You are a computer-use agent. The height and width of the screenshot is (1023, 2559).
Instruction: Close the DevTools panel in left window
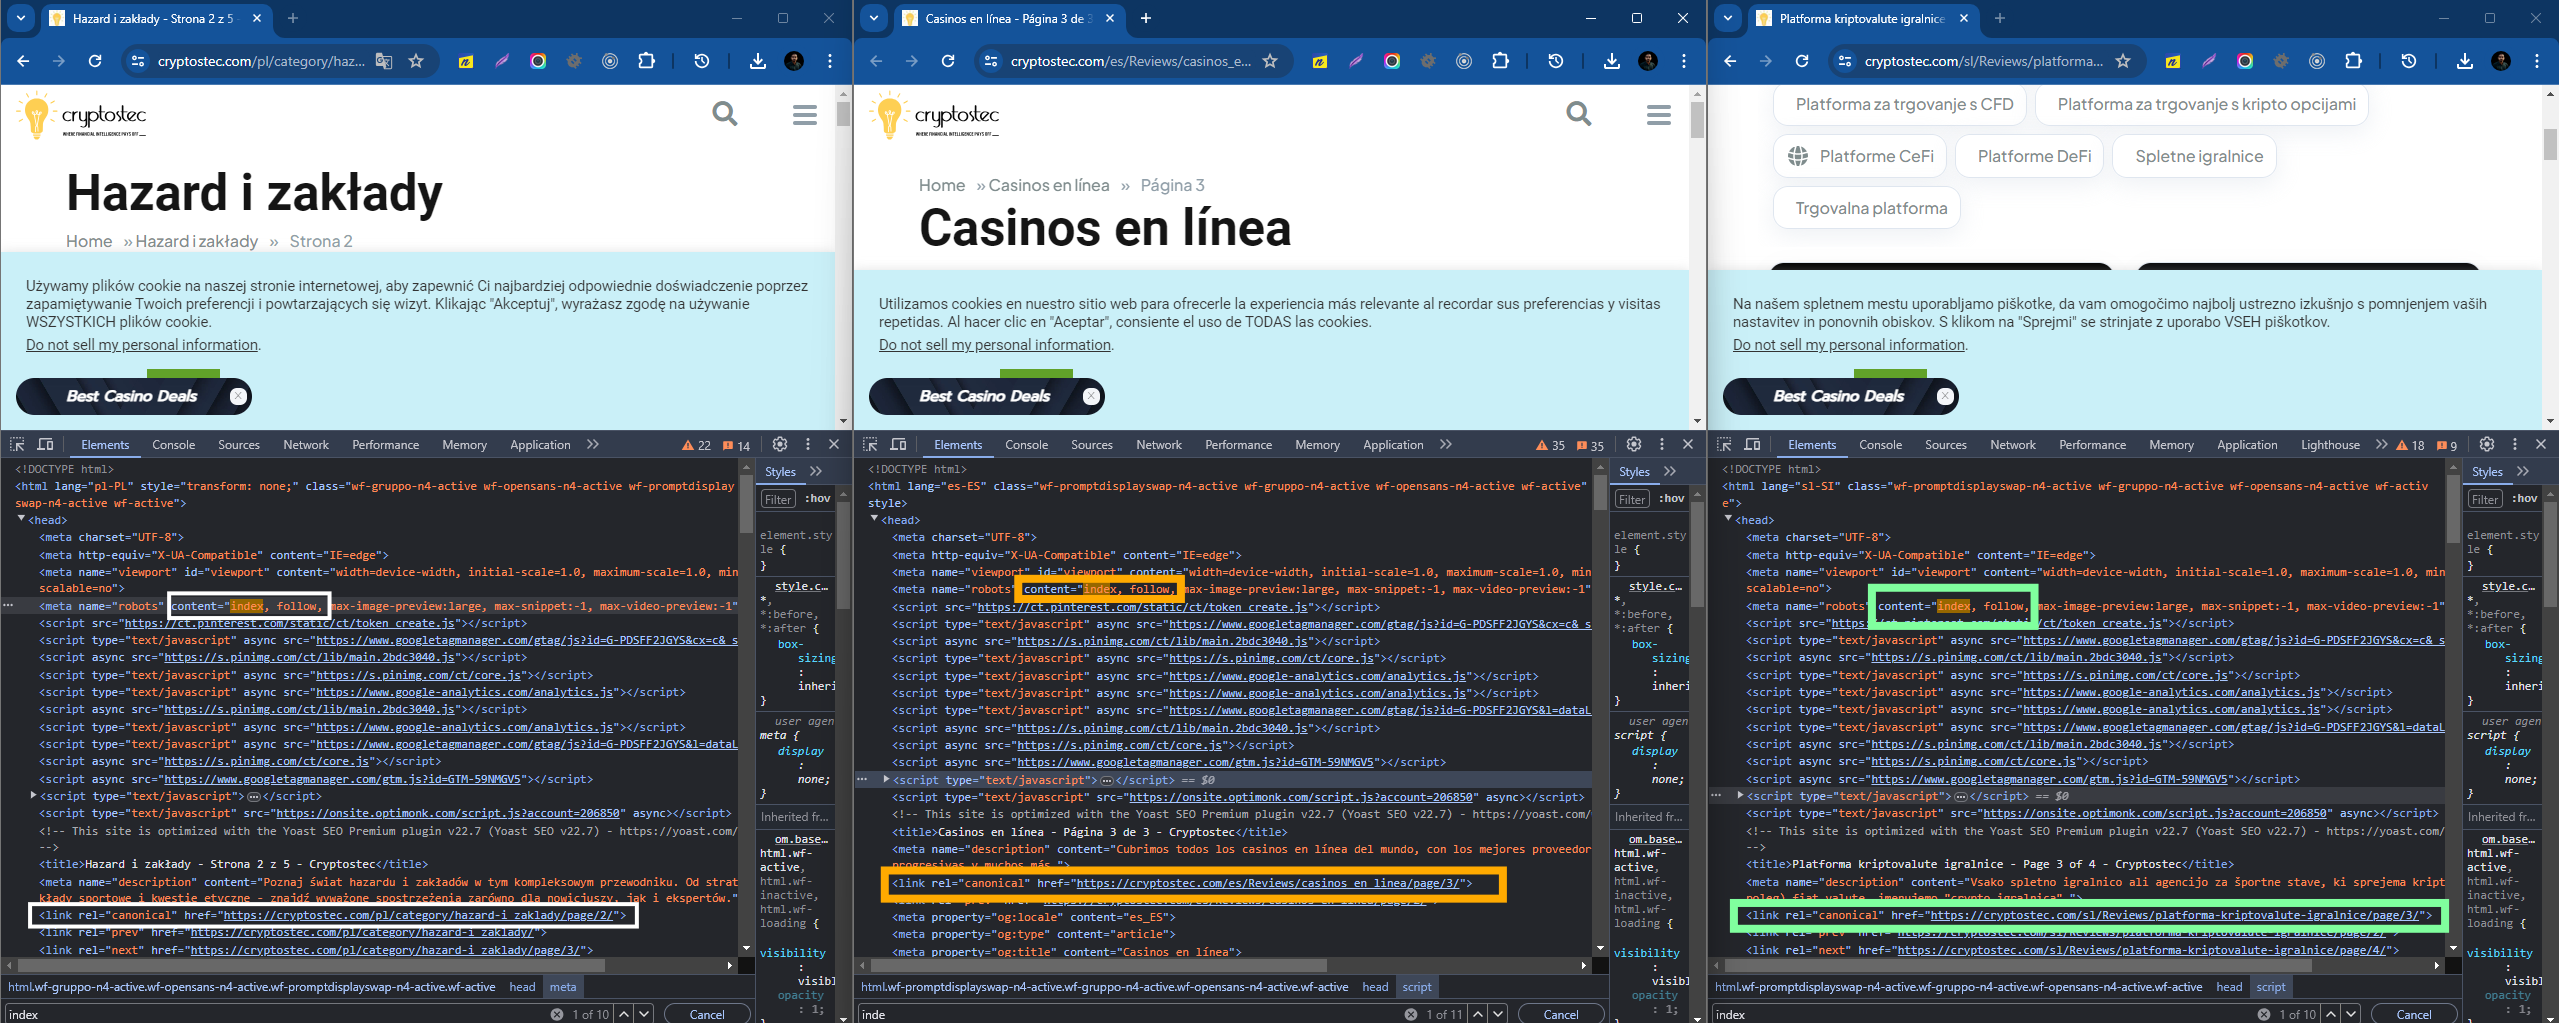point(834,444)
